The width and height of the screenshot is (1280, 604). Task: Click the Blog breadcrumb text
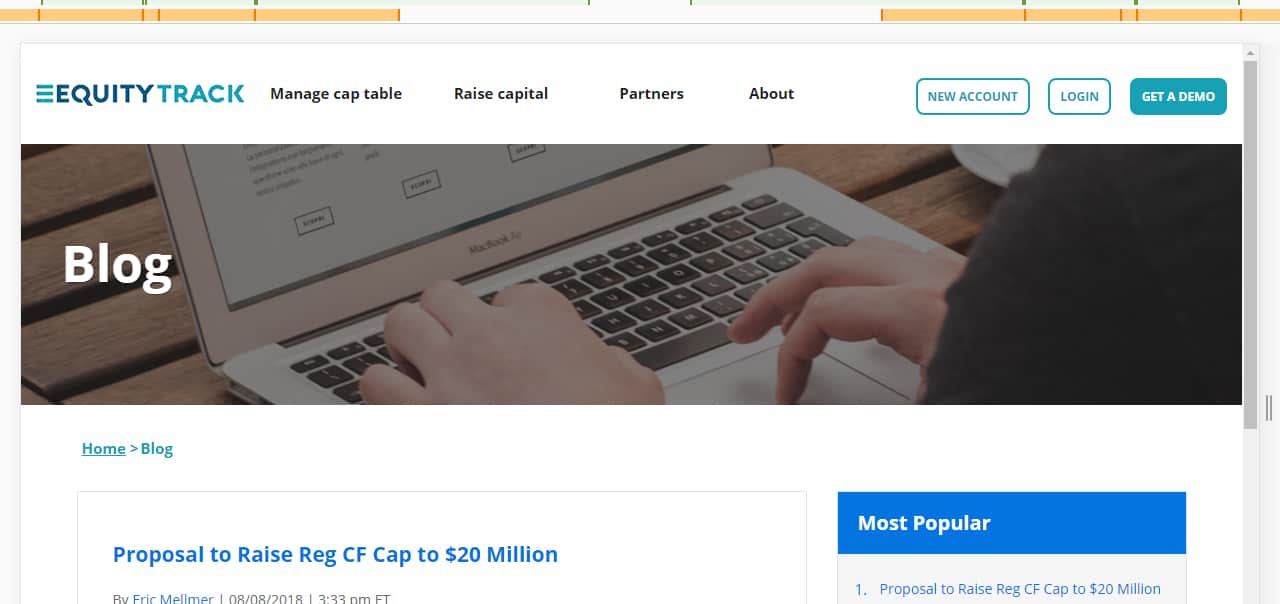coord(157,449)
